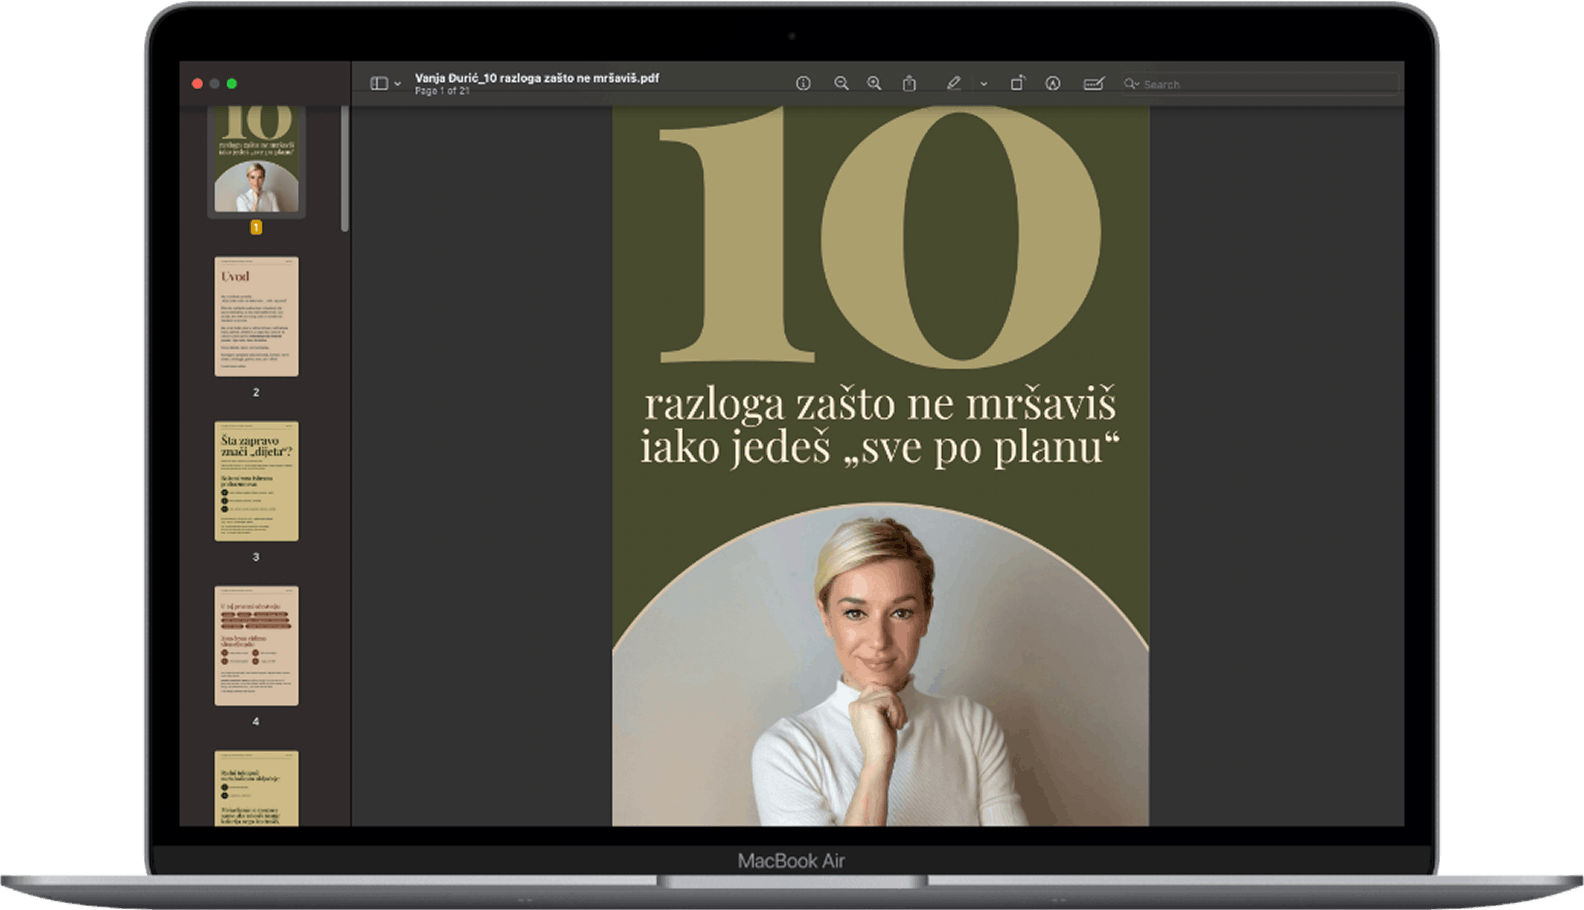Zoom out of the PDF page
Screen dimensions: 1584x910
click(841, 84)
